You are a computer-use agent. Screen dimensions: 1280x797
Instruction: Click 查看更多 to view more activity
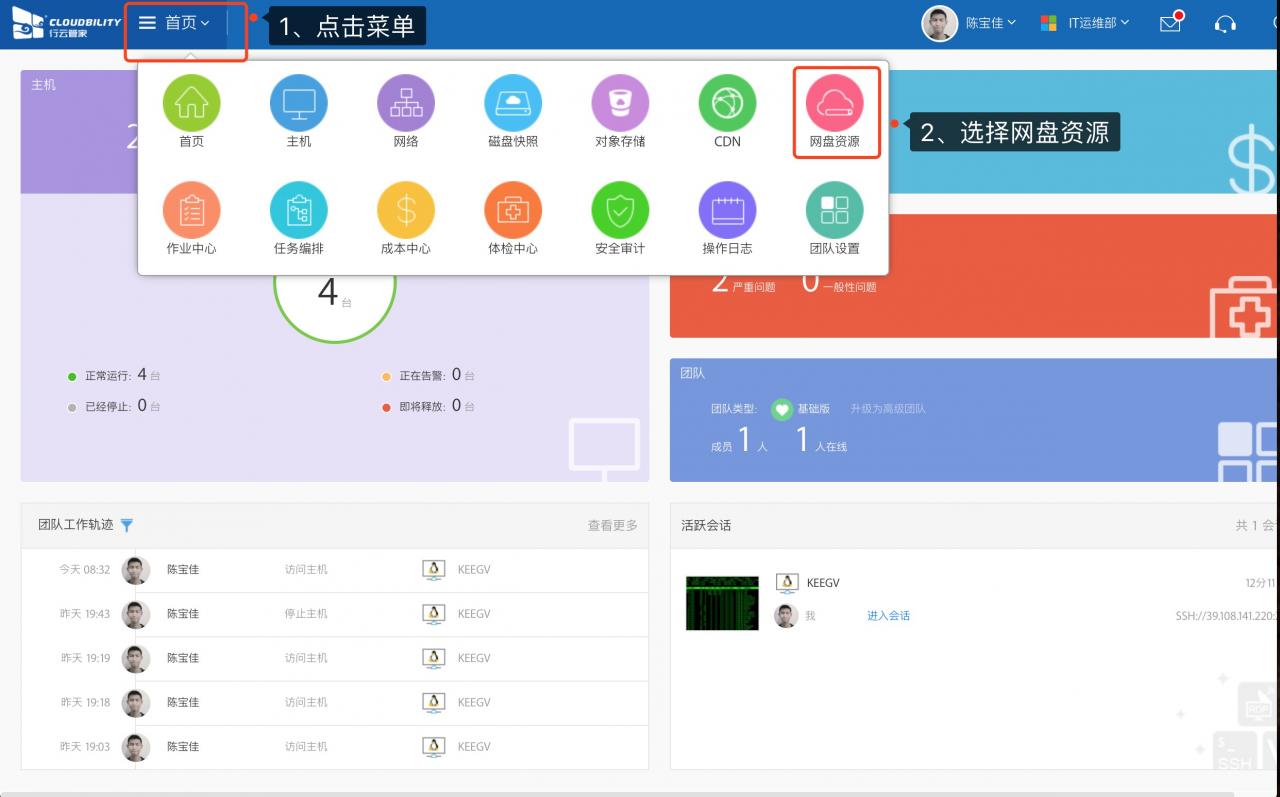pos(612,525)
